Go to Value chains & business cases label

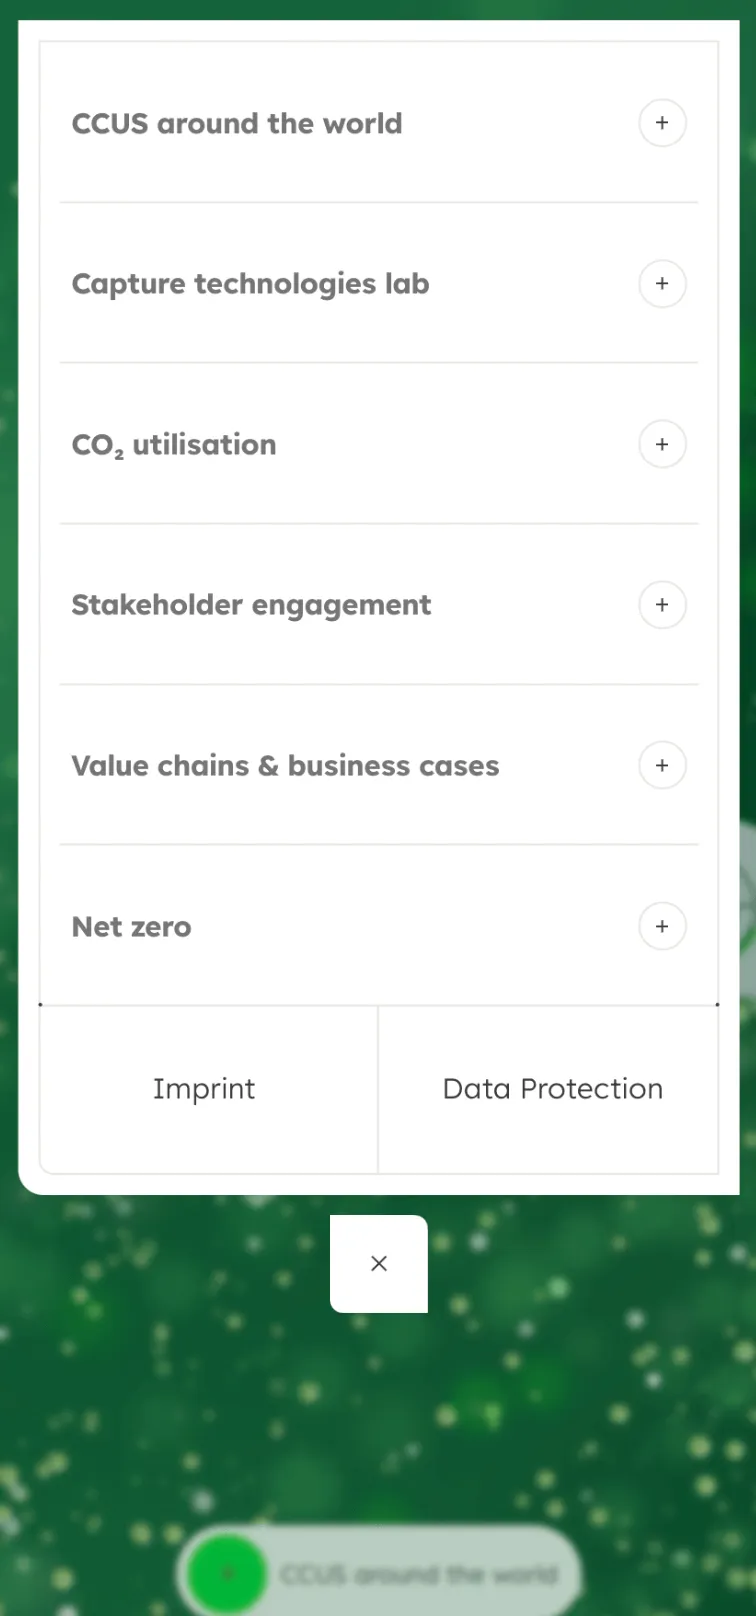(285, 766)
